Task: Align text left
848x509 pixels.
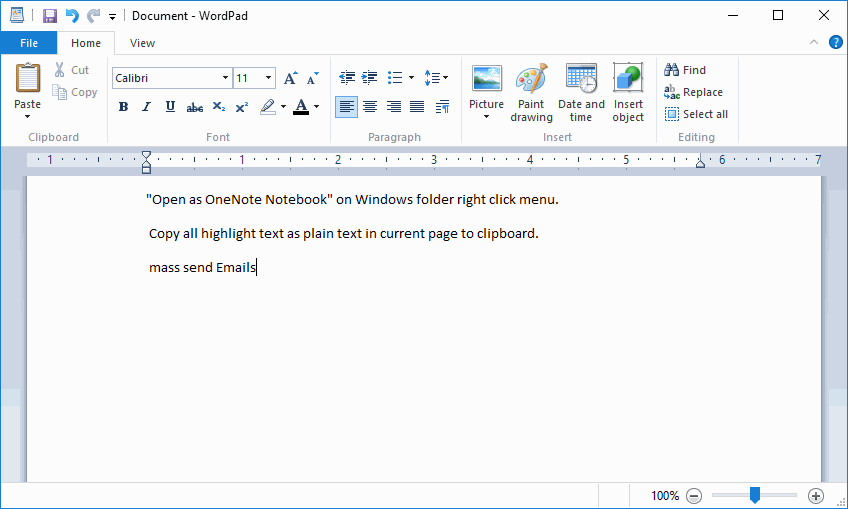Action: tap(347, 107)
